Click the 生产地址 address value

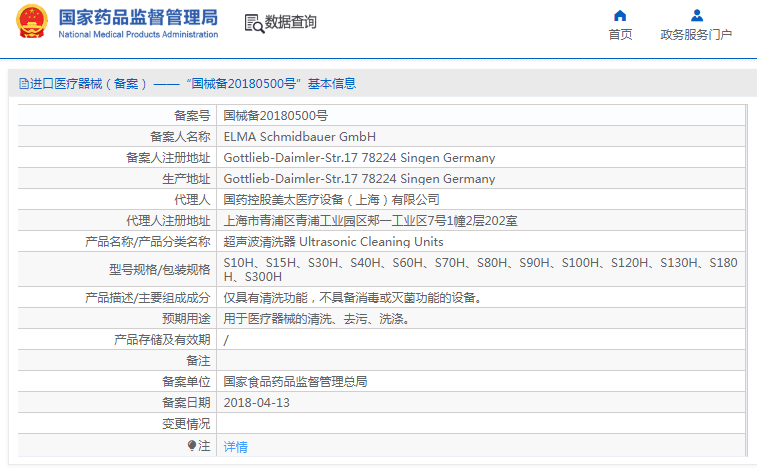point(359,179)
